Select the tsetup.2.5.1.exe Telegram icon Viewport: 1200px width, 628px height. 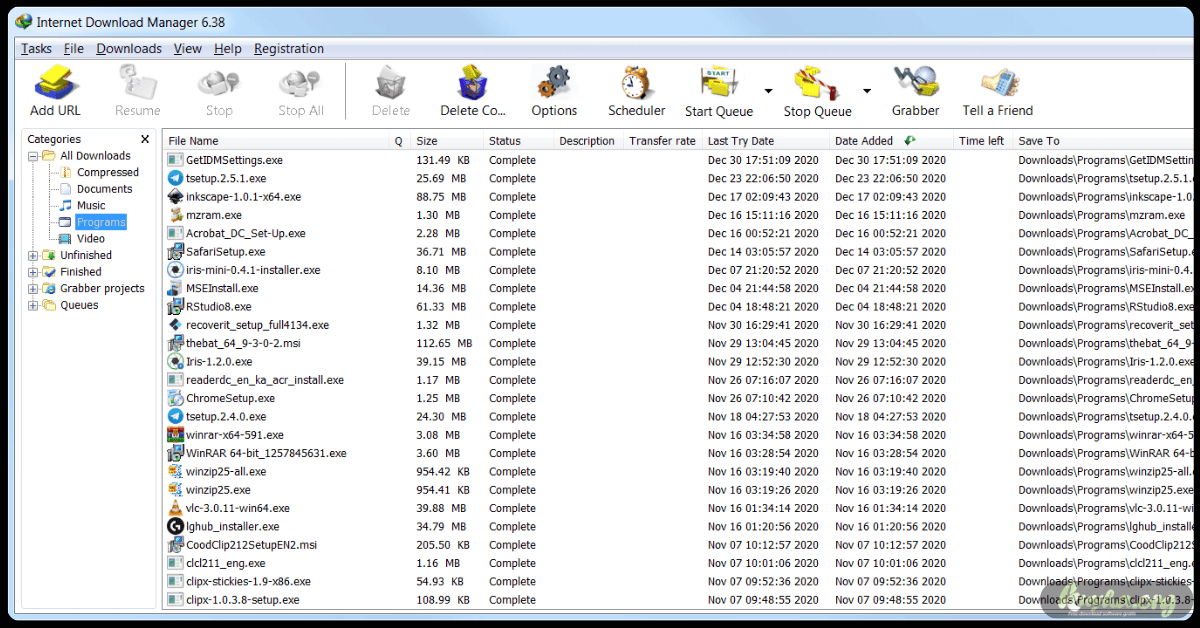tap(175, 178)
